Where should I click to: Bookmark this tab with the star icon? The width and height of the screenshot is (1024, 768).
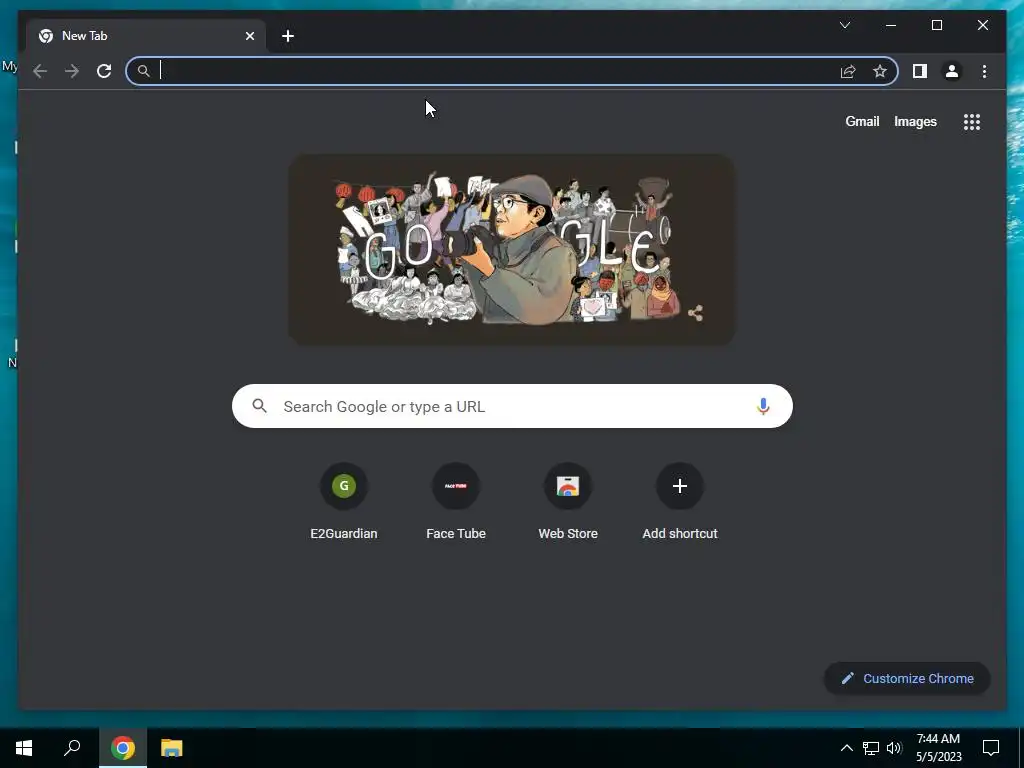[880, 71]
